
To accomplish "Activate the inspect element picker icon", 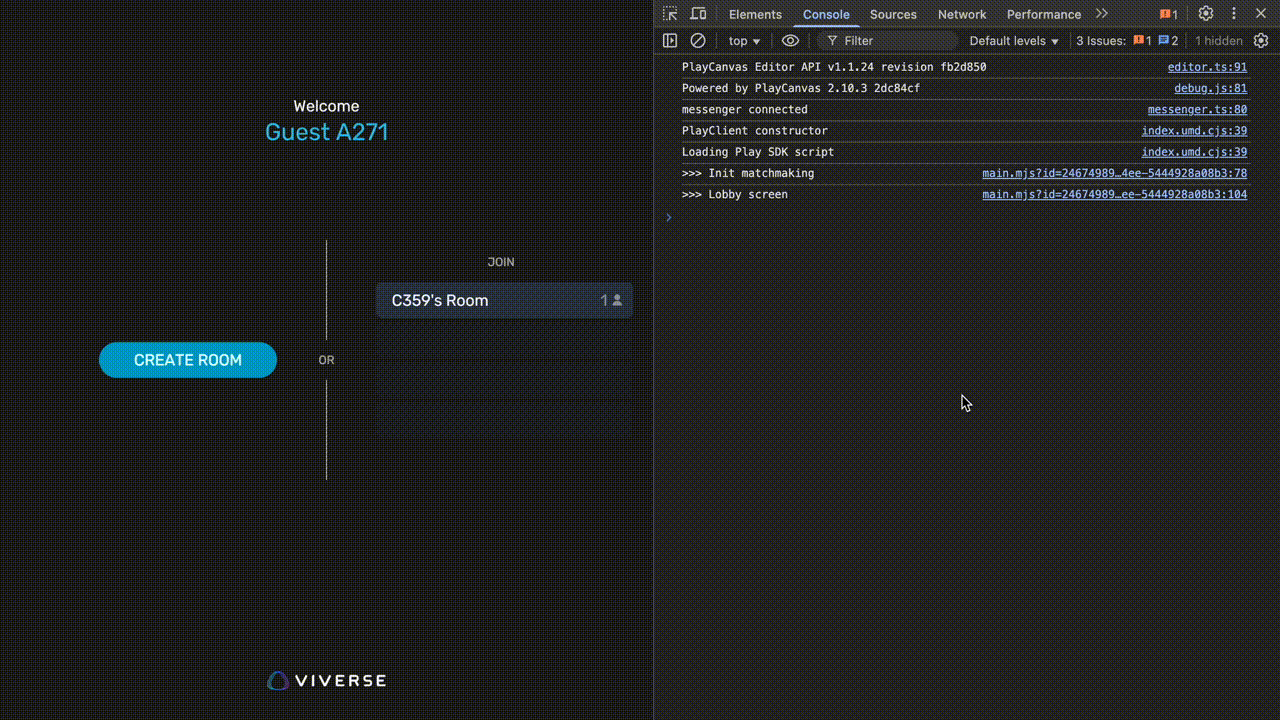I will click(x=670, y=14).
